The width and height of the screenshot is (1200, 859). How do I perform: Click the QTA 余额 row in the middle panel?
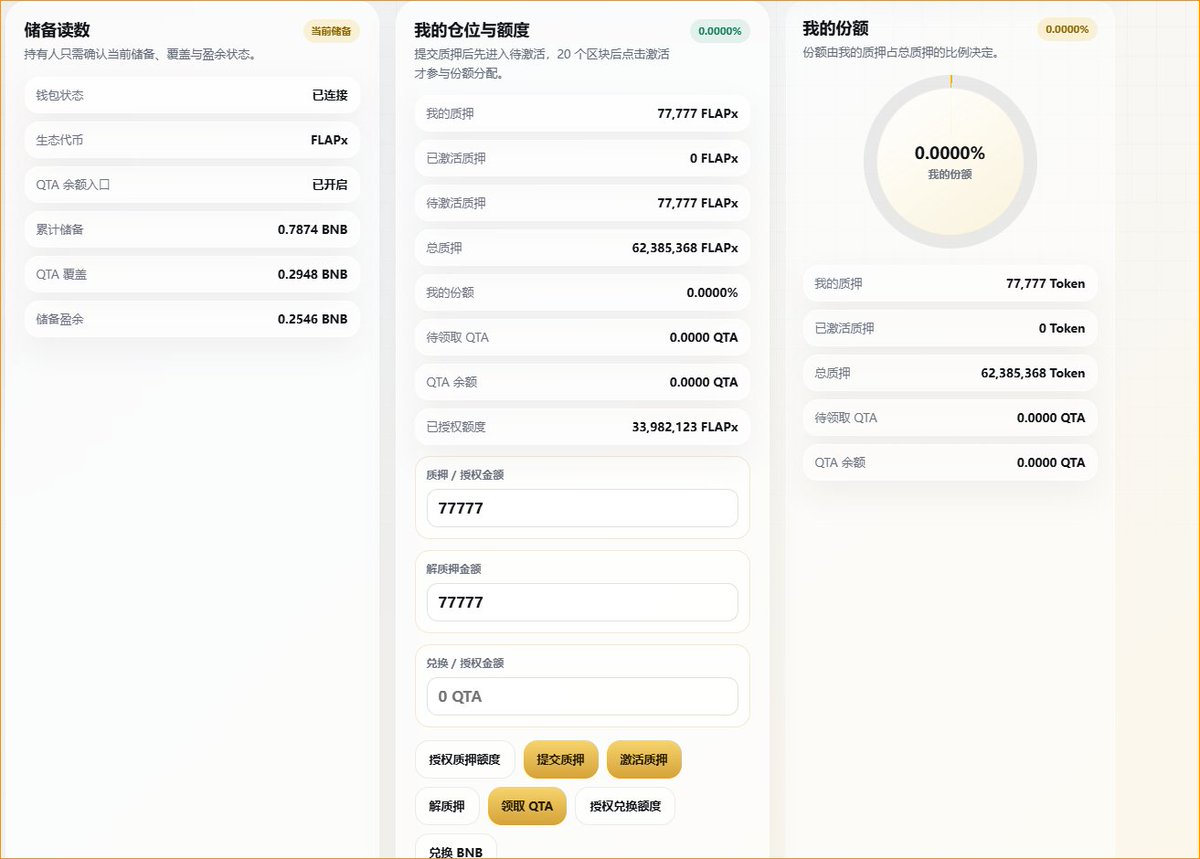(x=582, y=382)
